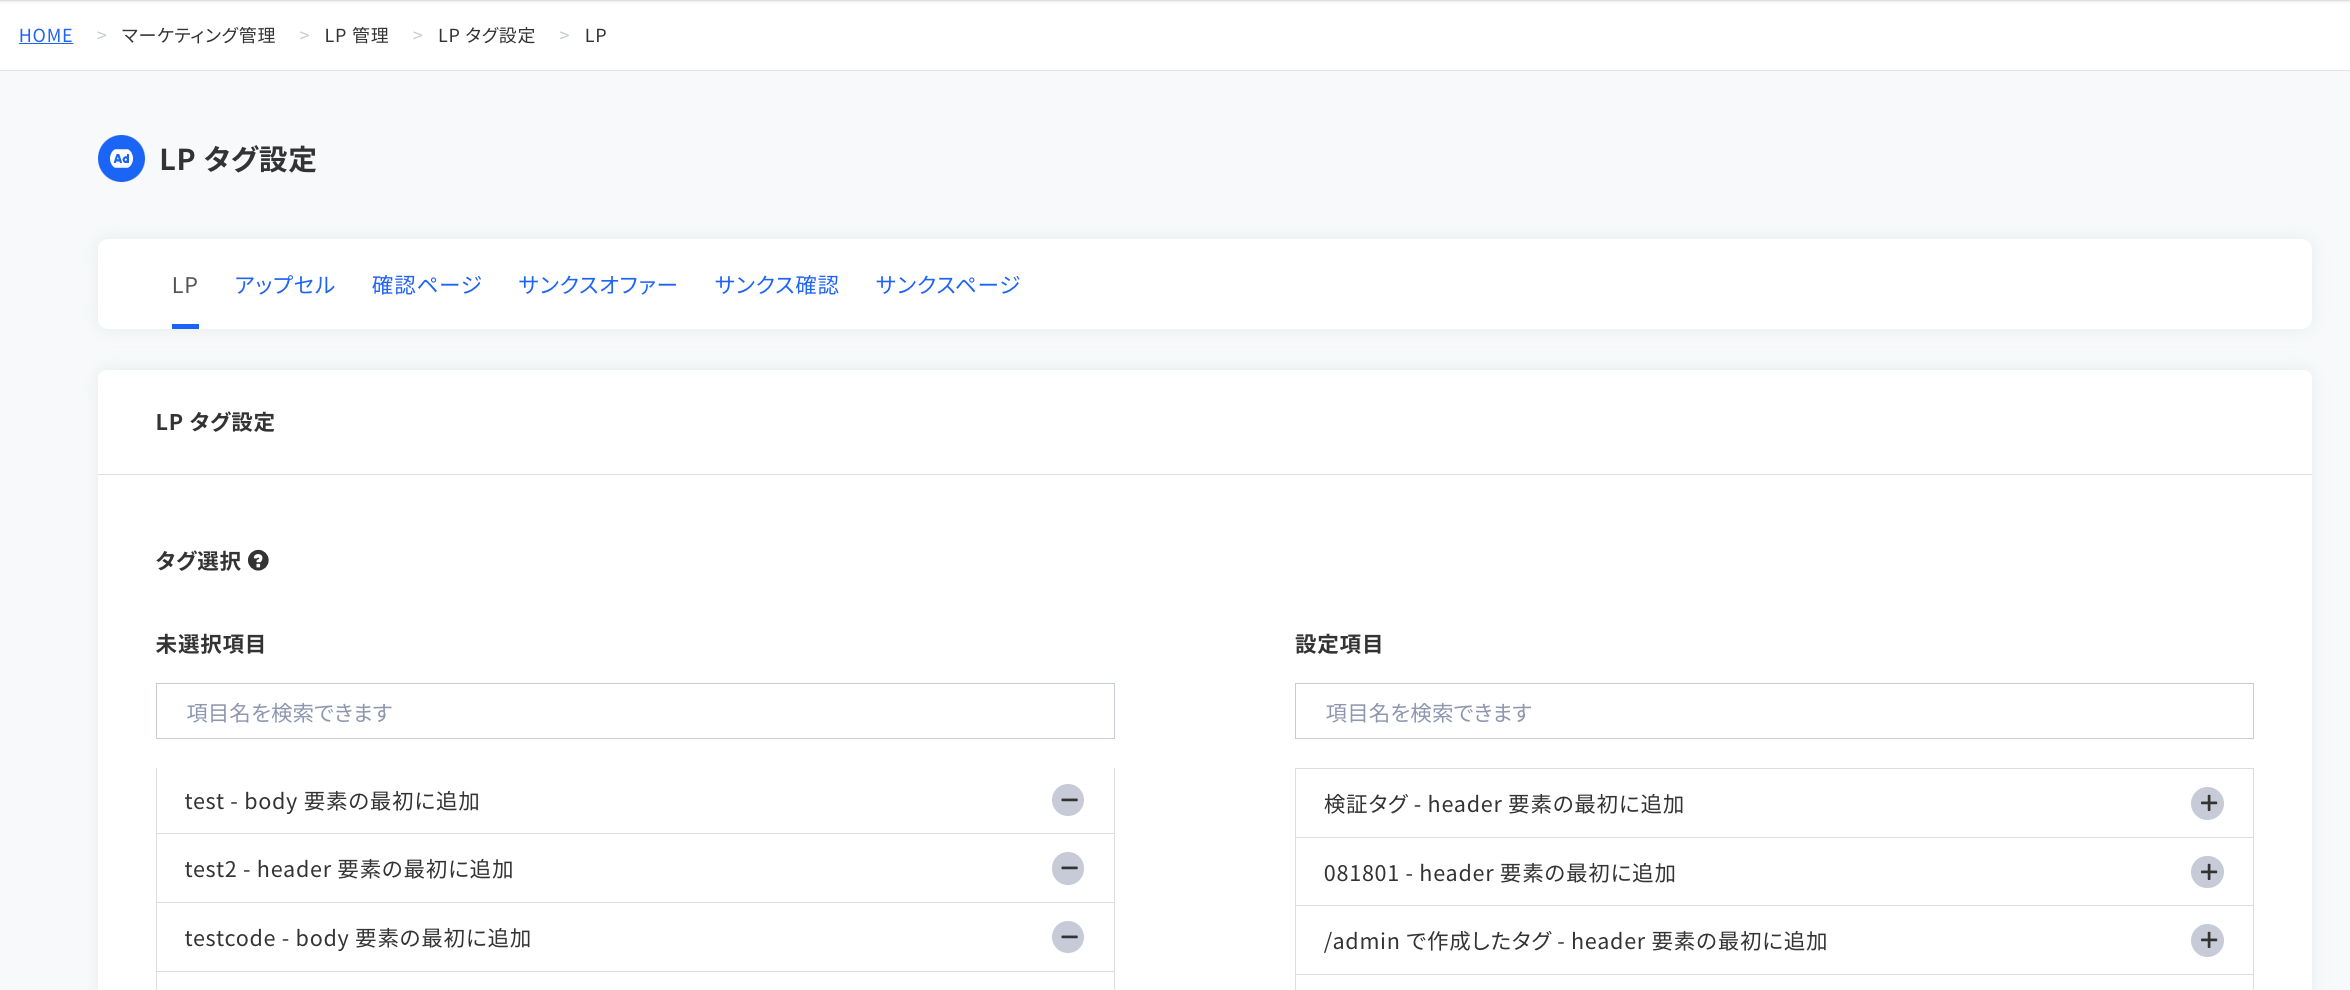Click minus icon on testcode - body row
Viewport: 2350px width, 990px height.
point(1068,937)
